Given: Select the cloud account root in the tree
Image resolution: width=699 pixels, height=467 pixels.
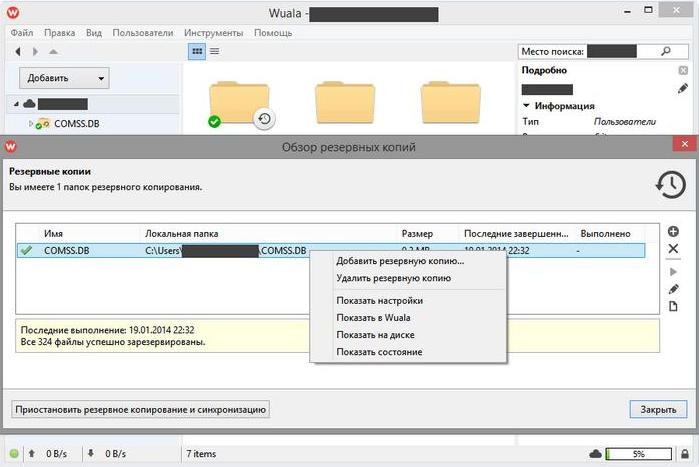Looking at the screenshot, I should coord(93,104).
